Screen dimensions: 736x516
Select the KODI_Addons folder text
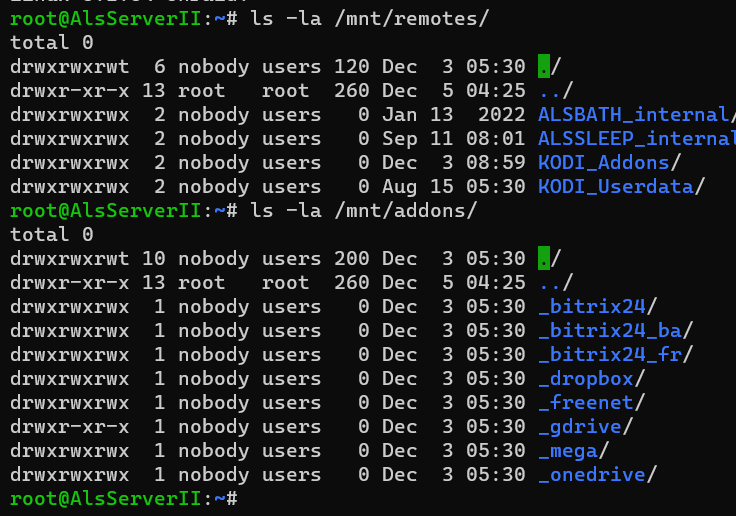[604, 163]
